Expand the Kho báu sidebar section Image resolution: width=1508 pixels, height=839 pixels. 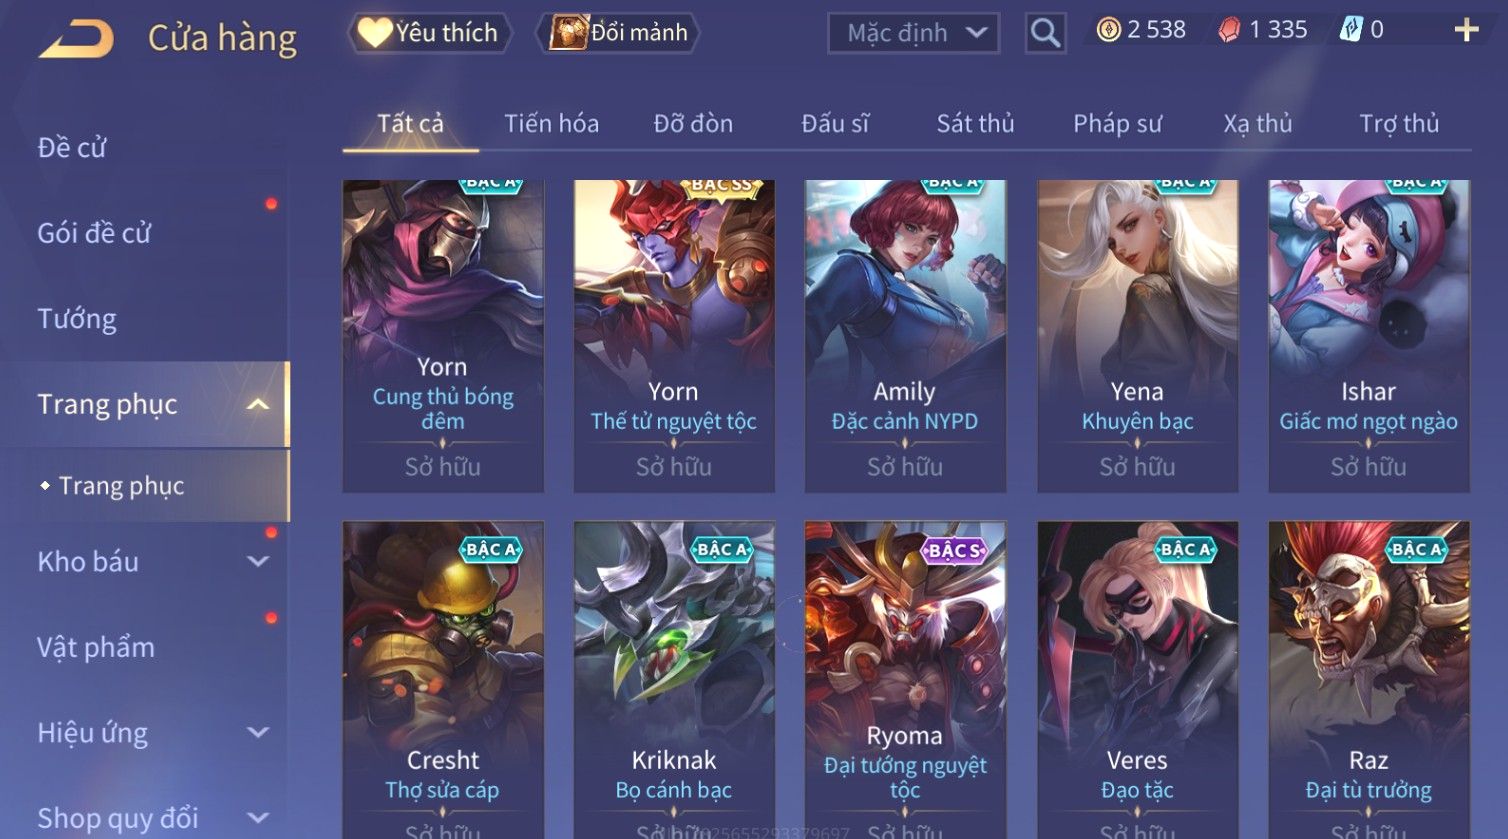257,561
